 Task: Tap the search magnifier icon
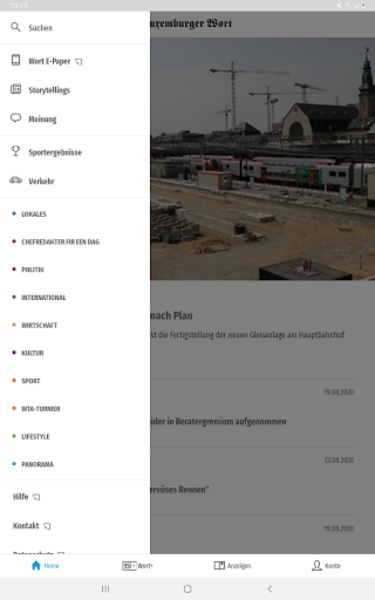tap(15, 27)
